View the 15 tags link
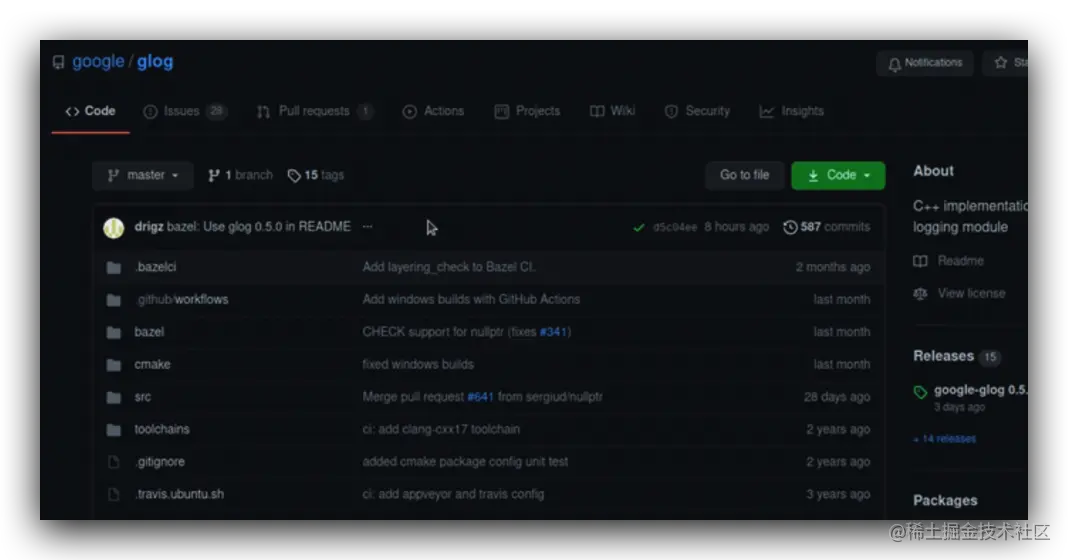1068x560 pixels. pyautogui.click(x=315, y=175)
